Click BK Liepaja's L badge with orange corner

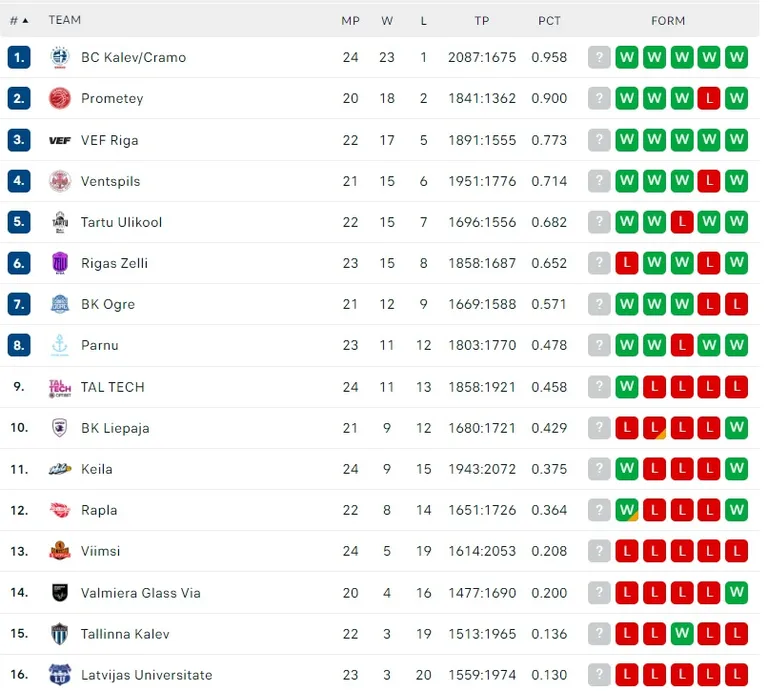coord(654,428)
